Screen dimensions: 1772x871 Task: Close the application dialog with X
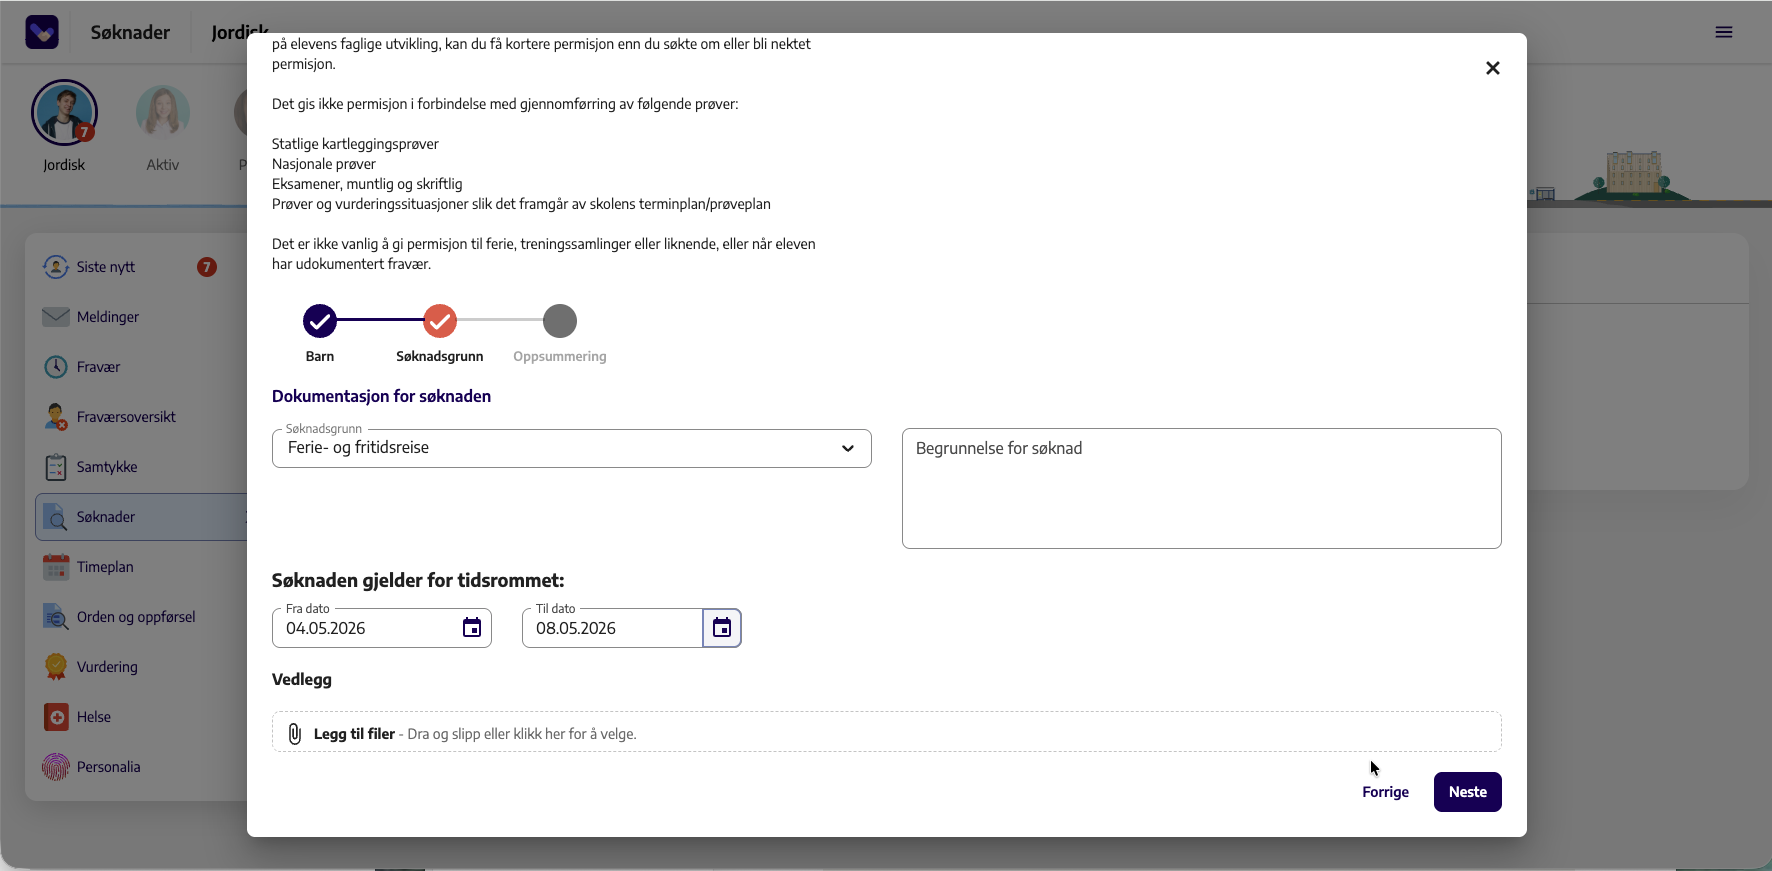click(1493, 68)
